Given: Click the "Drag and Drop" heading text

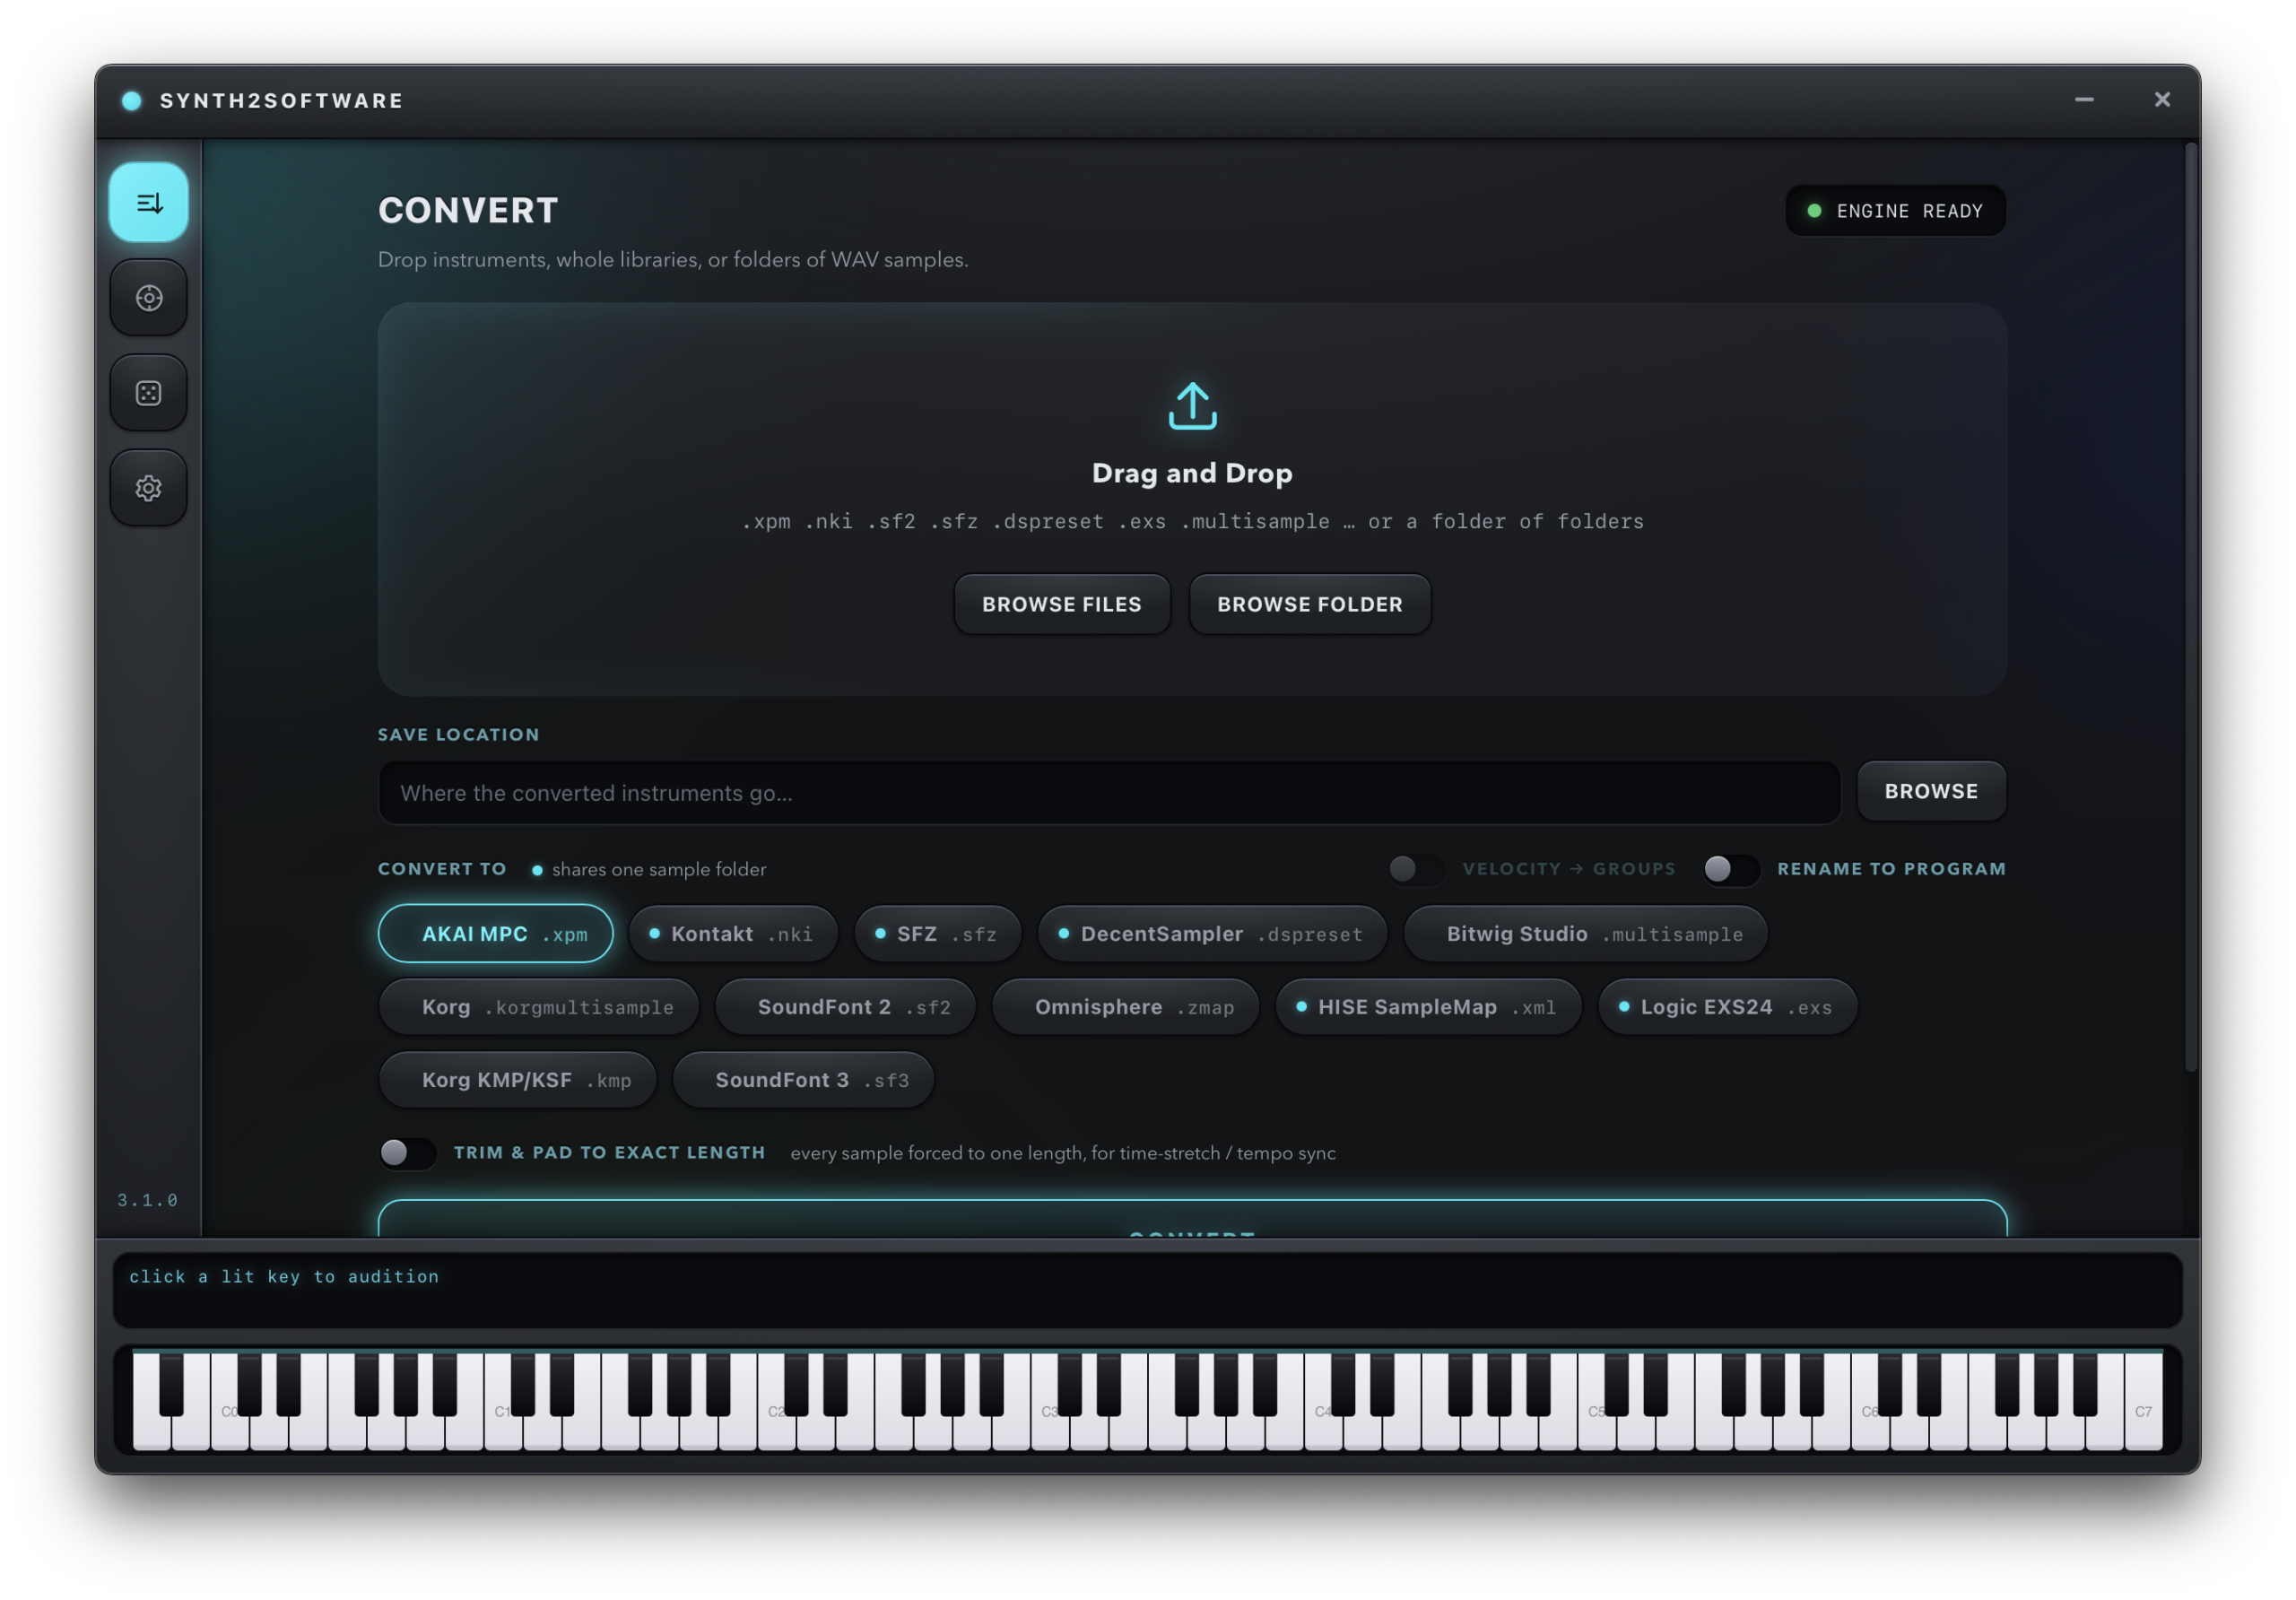Looking at the screenshot, I should pyautogui.click(x=1192, y=473).
